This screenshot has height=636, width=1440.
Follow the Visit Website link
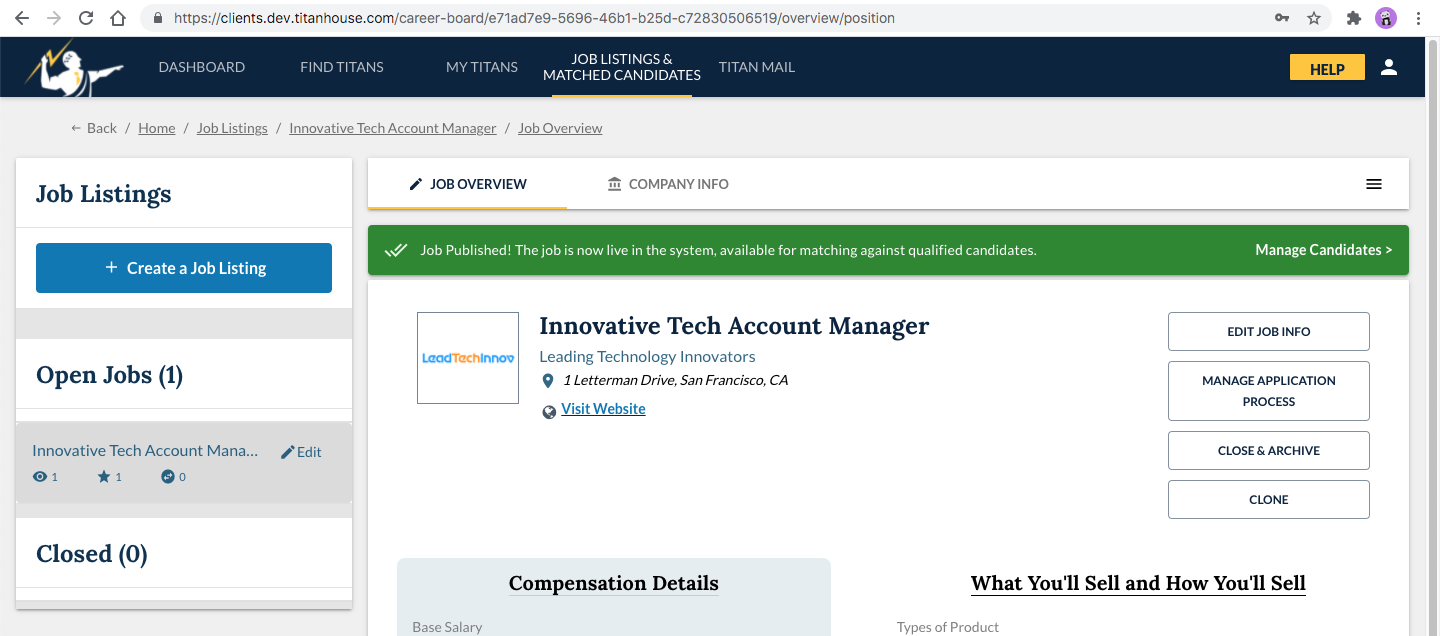[x=603, y=409]
